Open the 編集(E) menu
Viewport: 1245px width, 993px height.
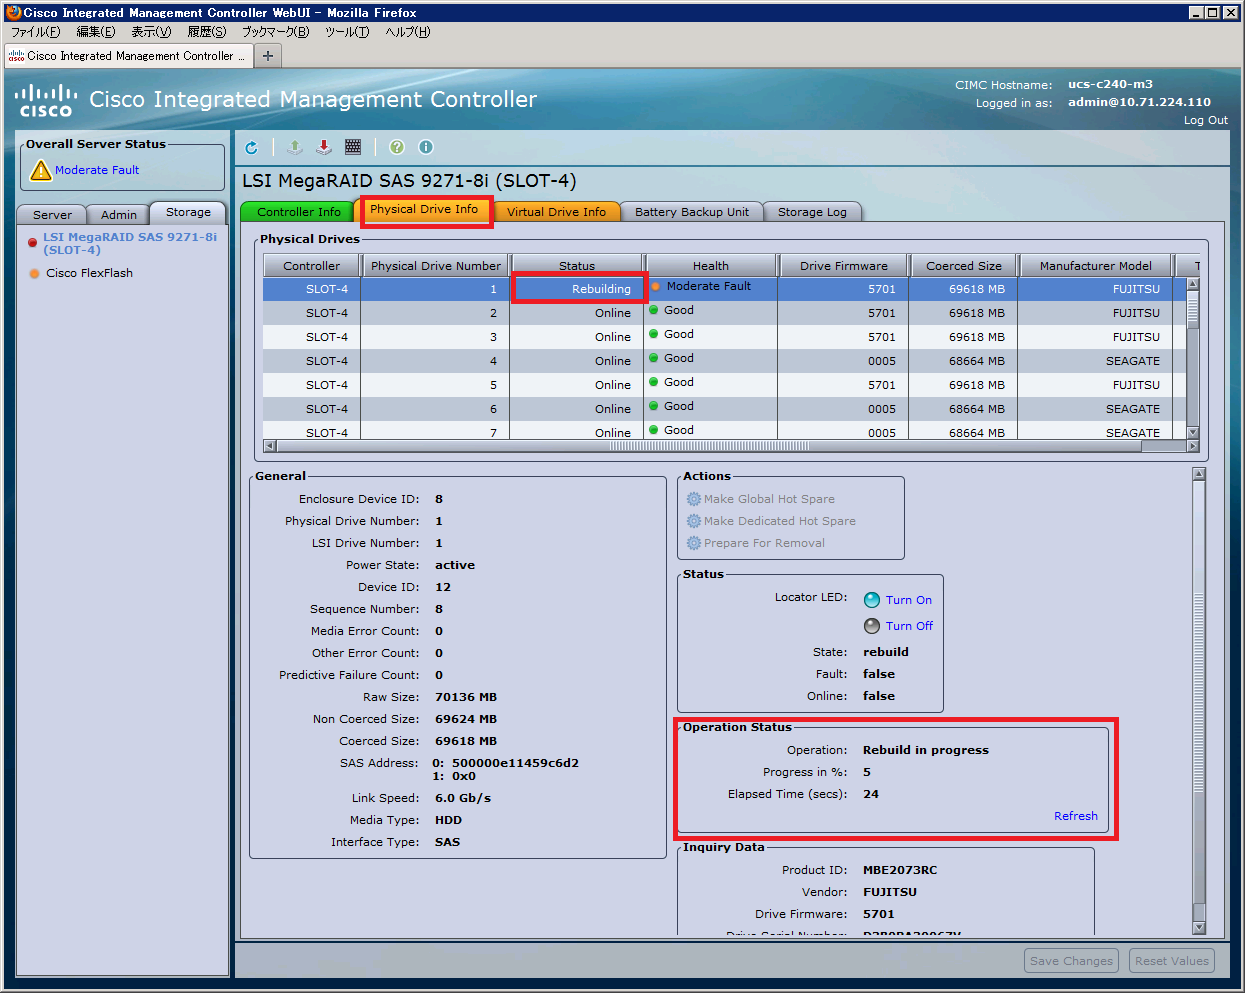[95, 32]
